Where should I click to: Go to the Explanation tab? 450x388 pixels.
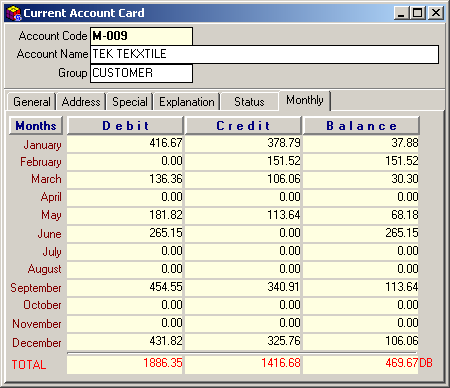(x=187, y=102)
